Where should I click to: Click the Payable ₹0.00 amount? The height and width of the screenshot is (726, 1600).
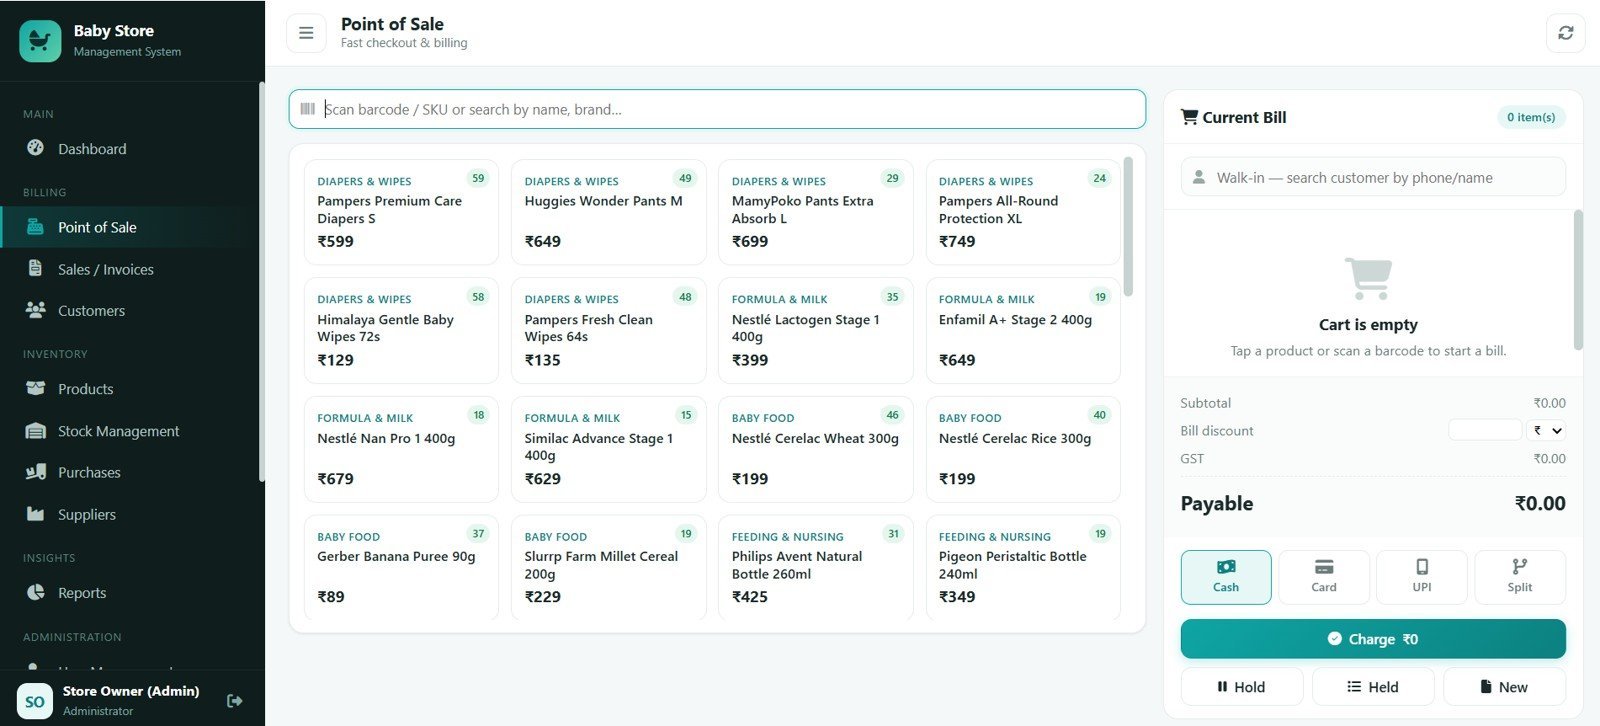(x=1540, y=503)
